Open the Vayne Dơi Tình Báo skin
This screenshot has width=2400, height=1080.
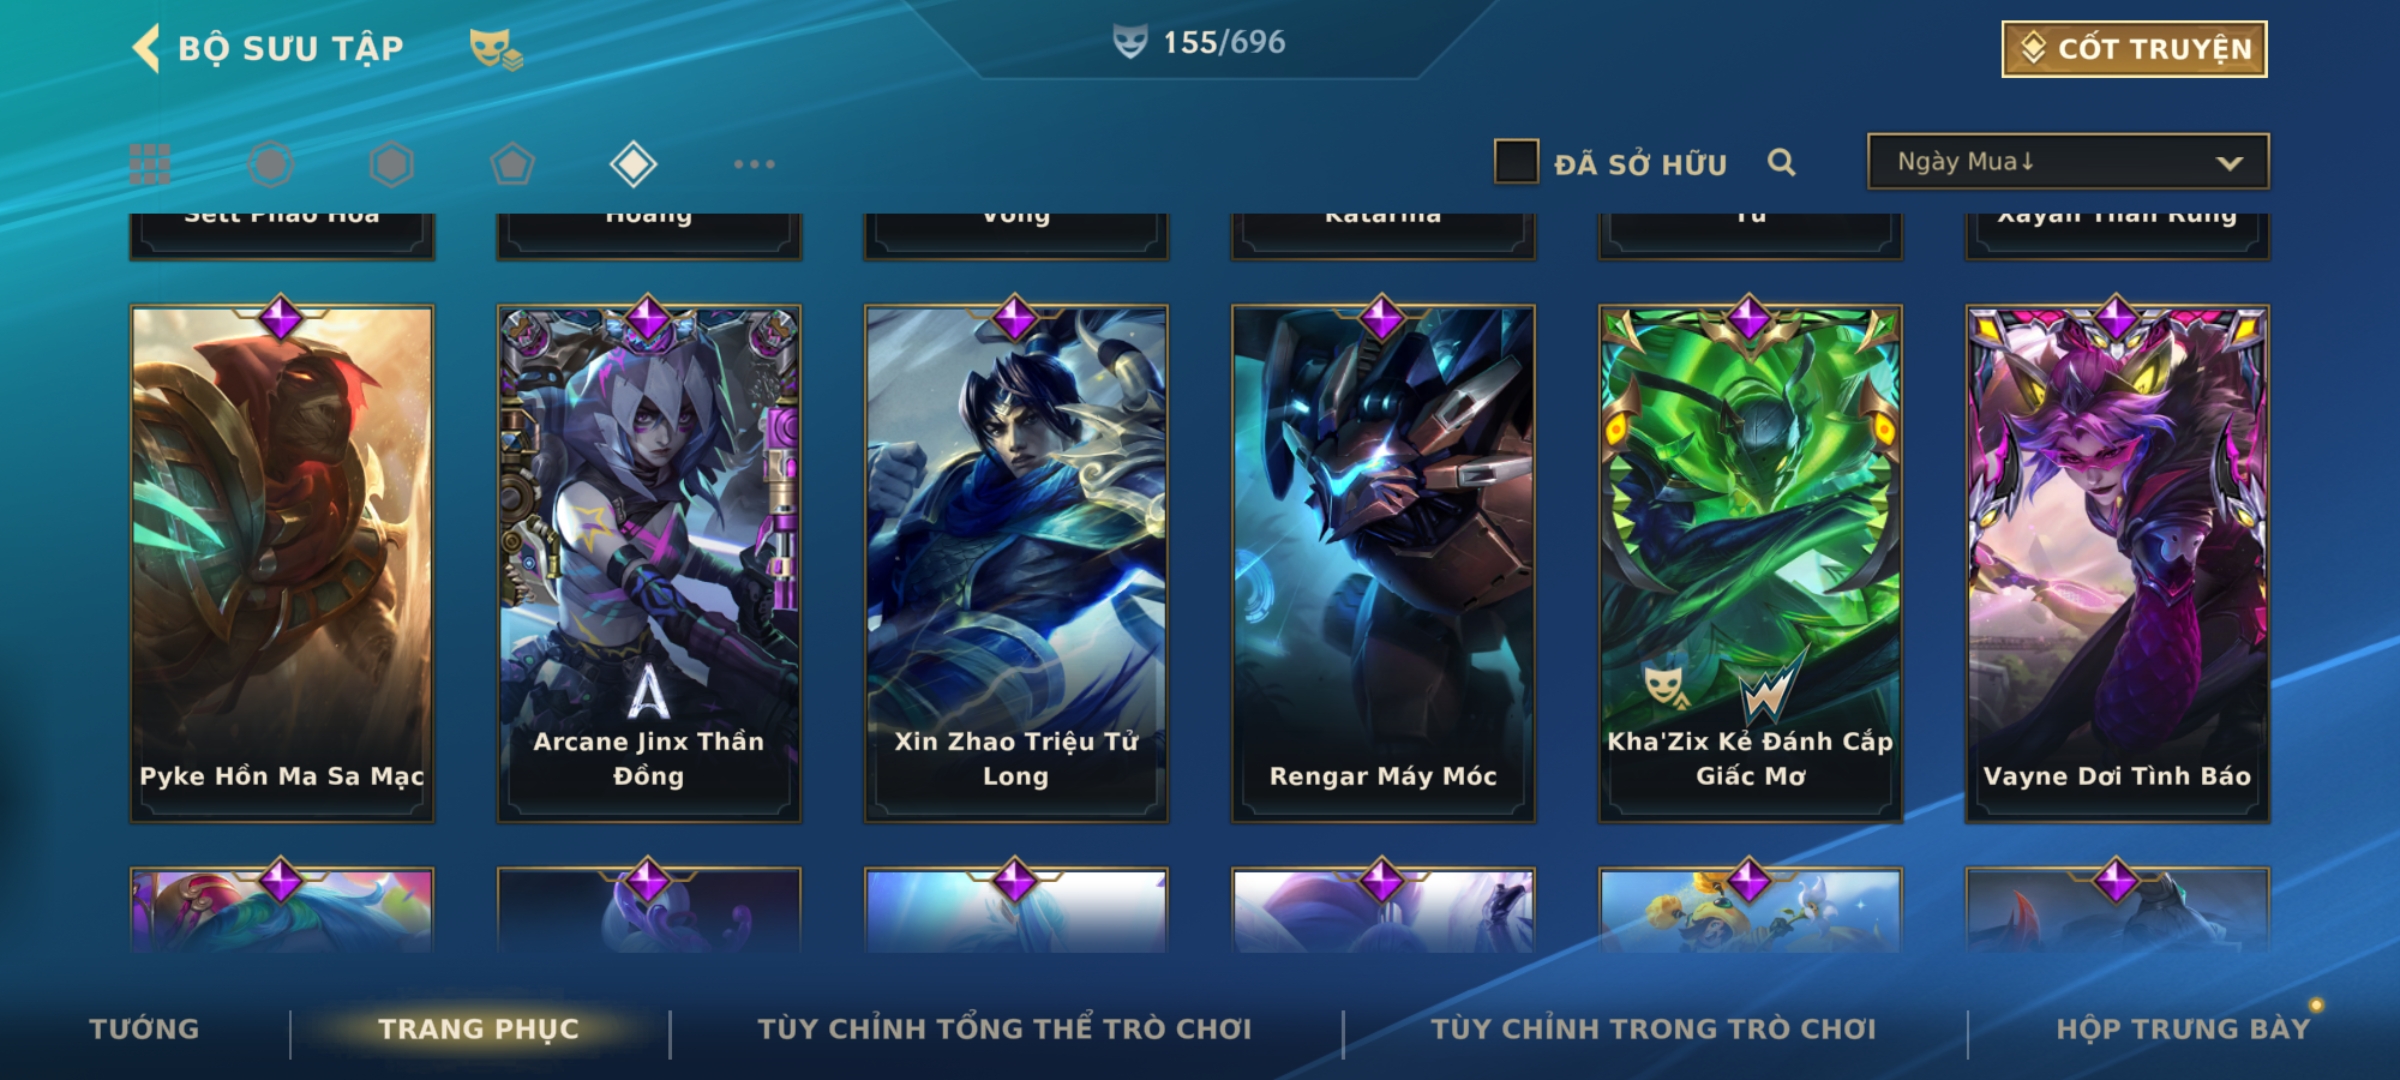pyautogui.click(x=2117, y=563)
